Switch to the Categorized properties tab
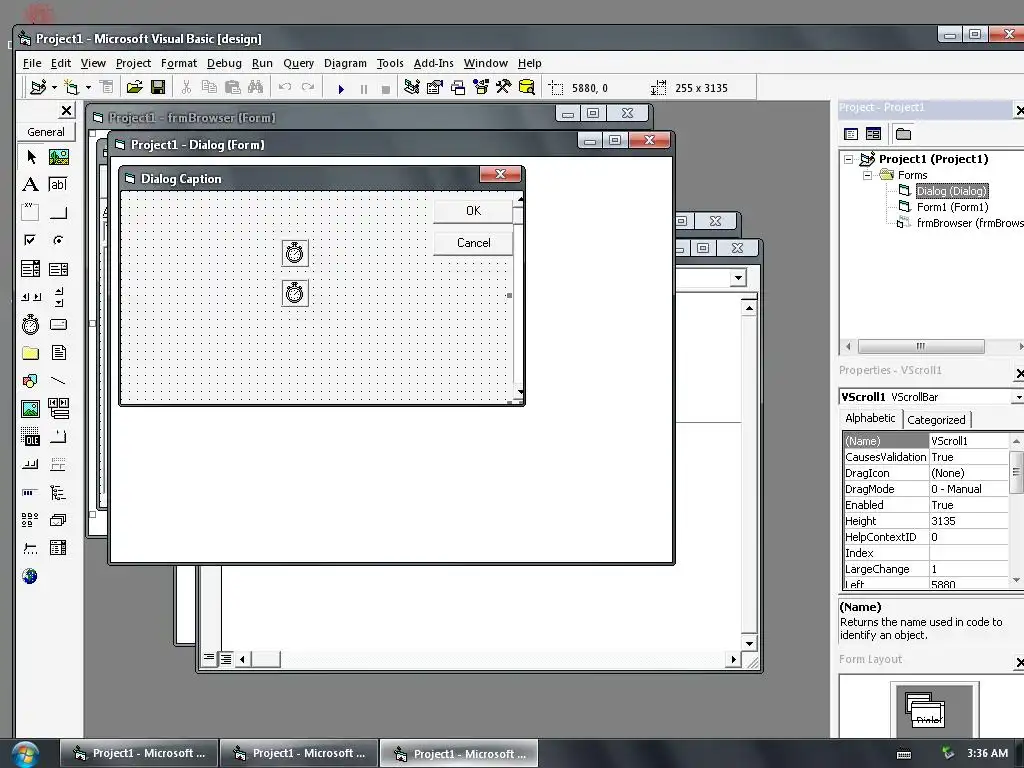The height and width of the screenshot is (768, 1024). coord(936,420)
